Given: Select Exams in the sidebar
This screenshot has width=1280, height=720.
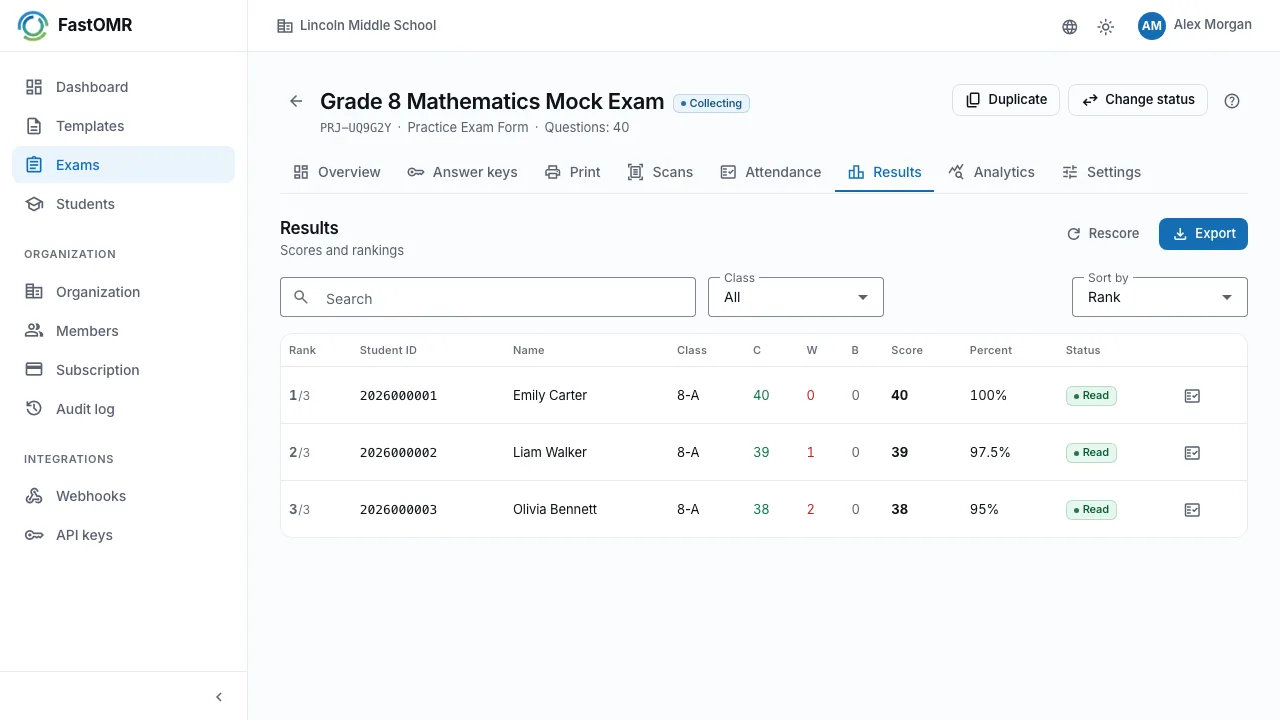Looking at the screenshot, I should 124,165.
